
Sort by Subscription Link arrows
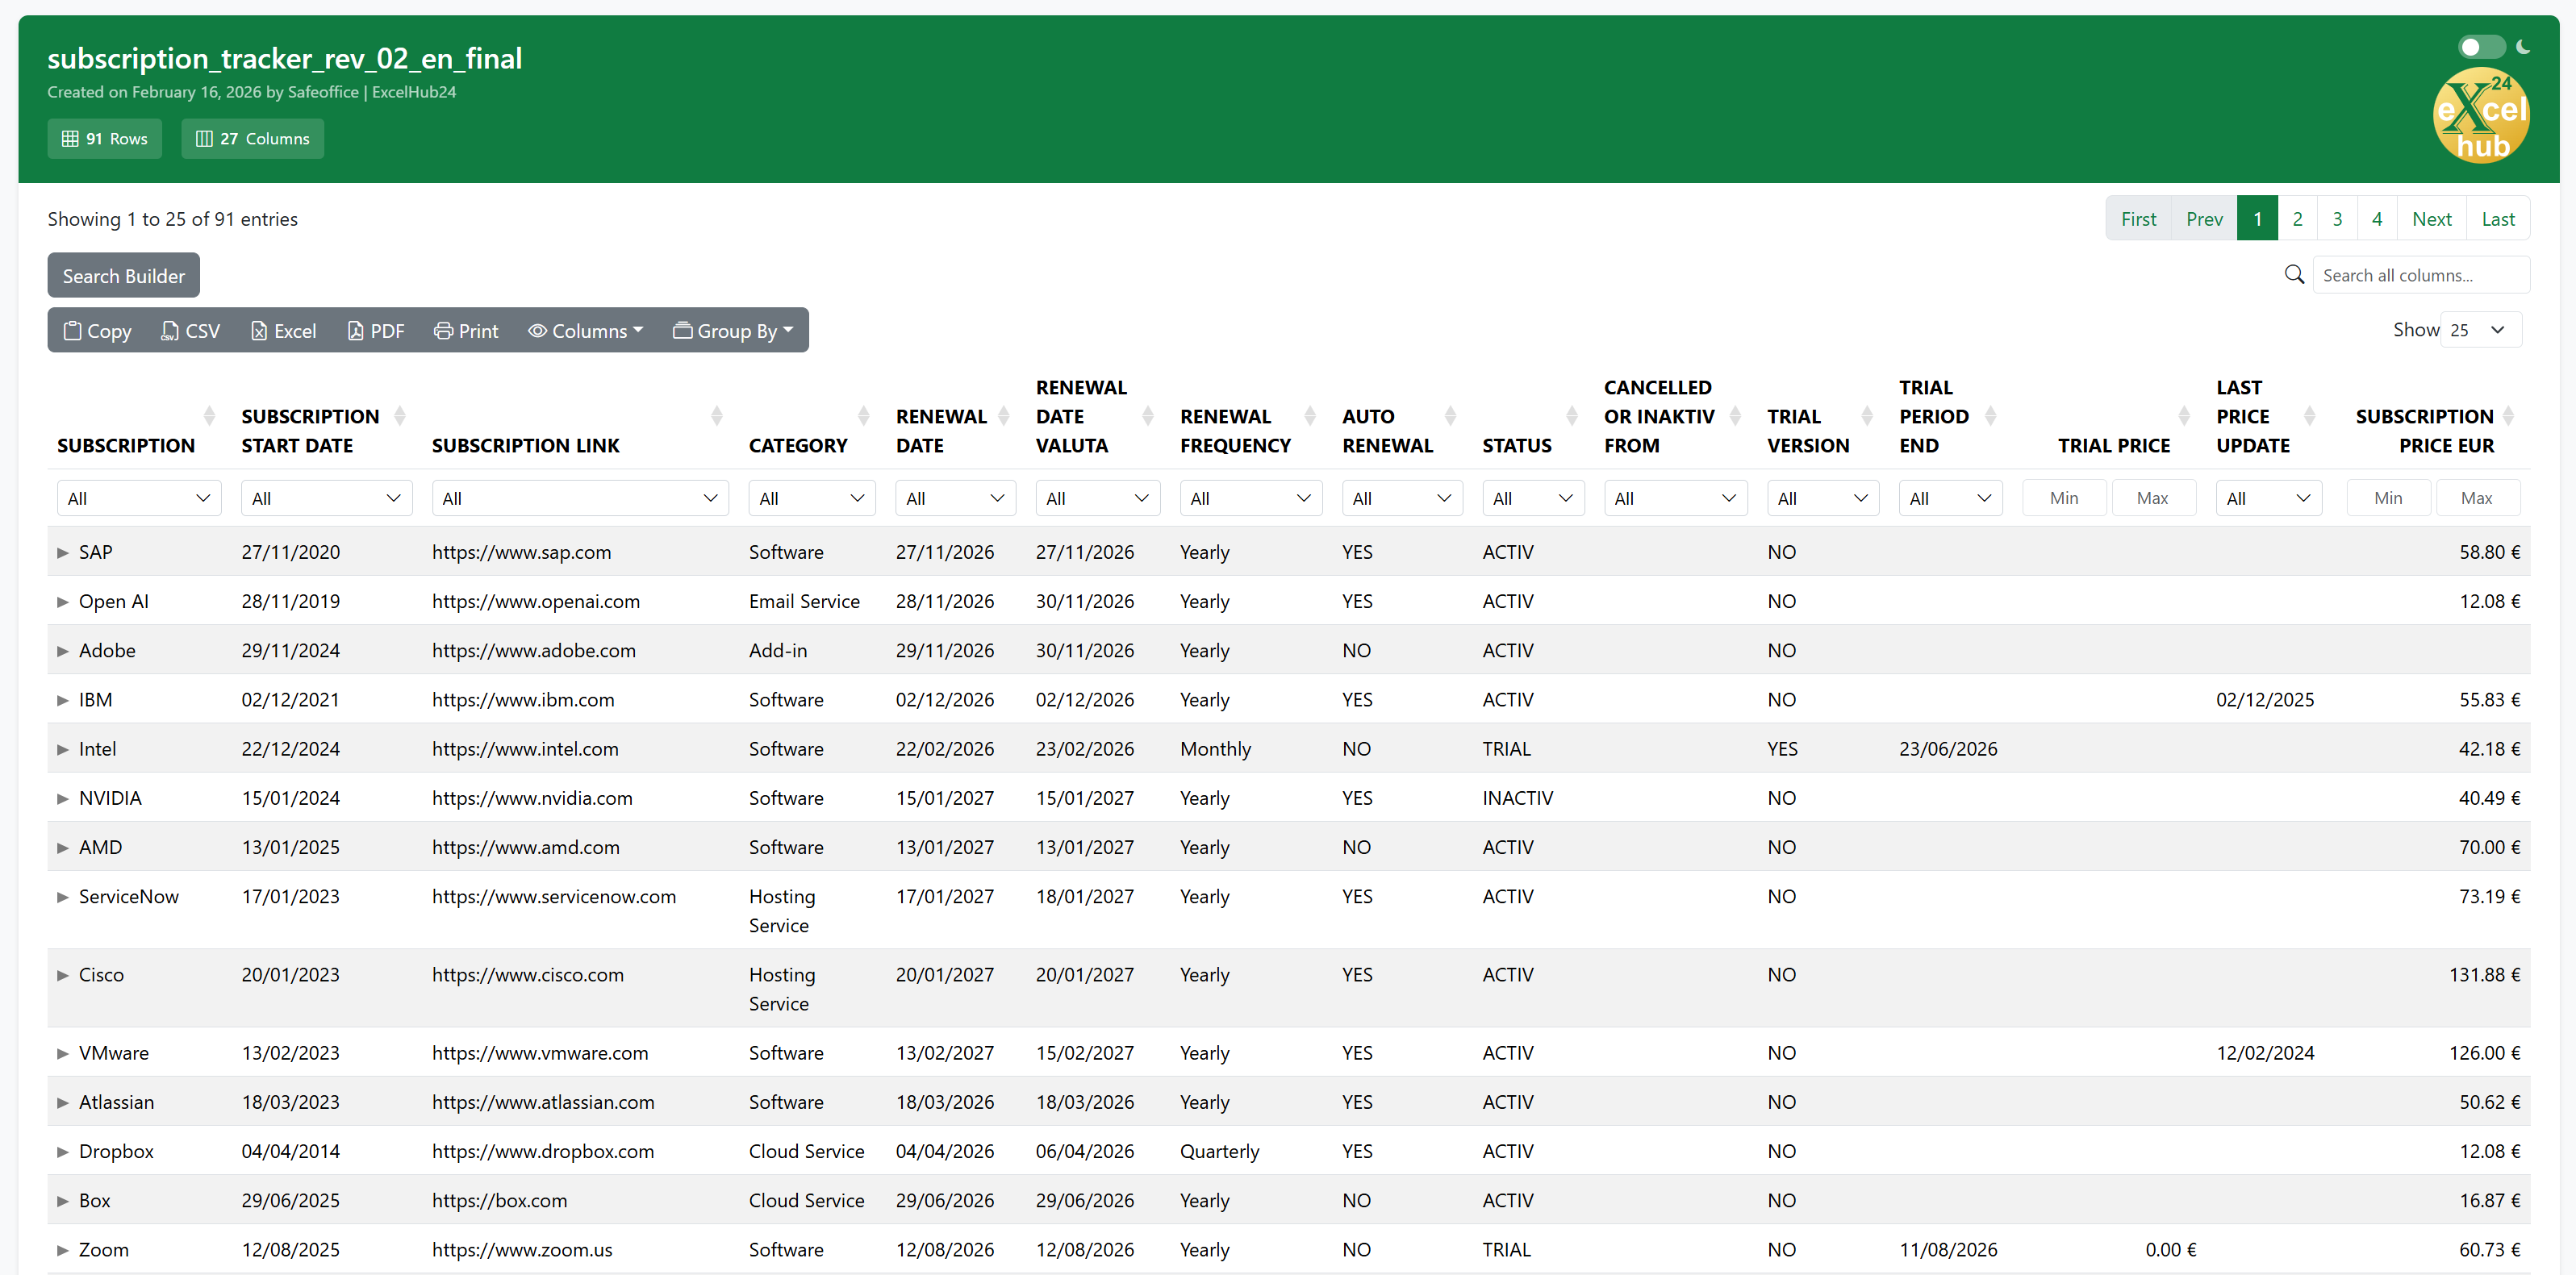[x=717, y=416]
